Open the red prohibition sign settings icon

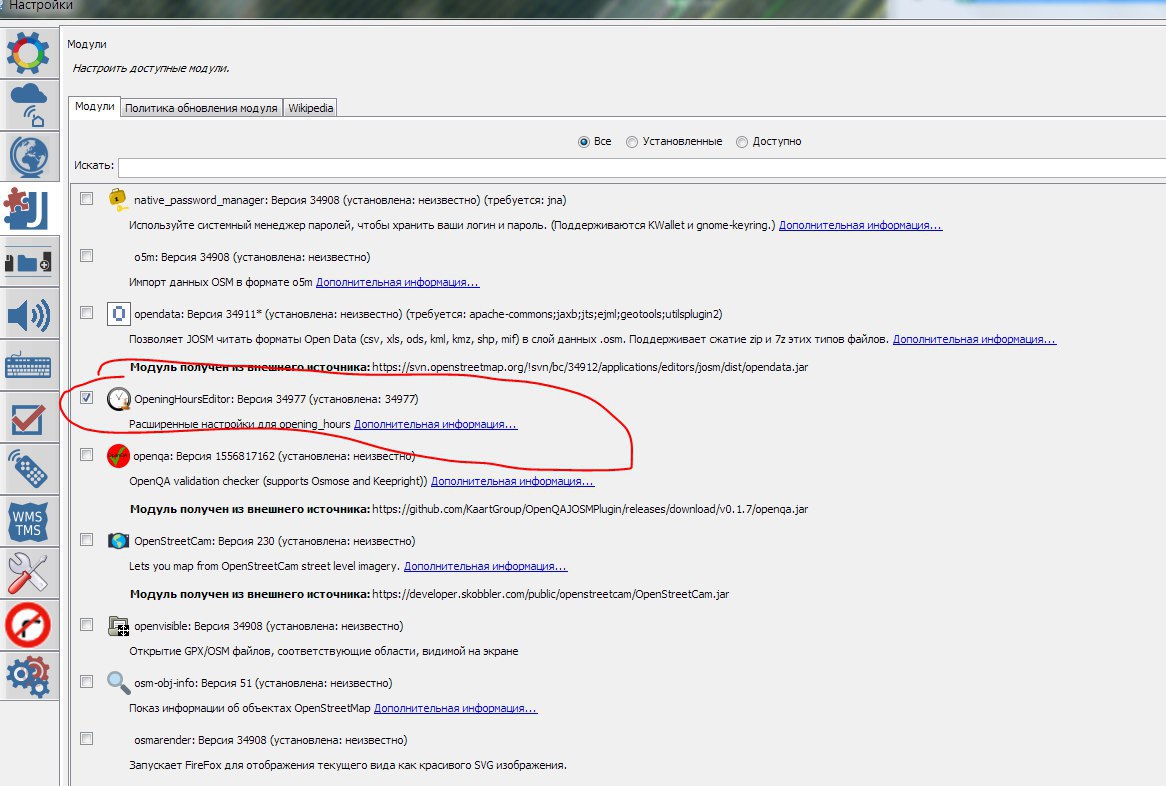pos(28,625)
